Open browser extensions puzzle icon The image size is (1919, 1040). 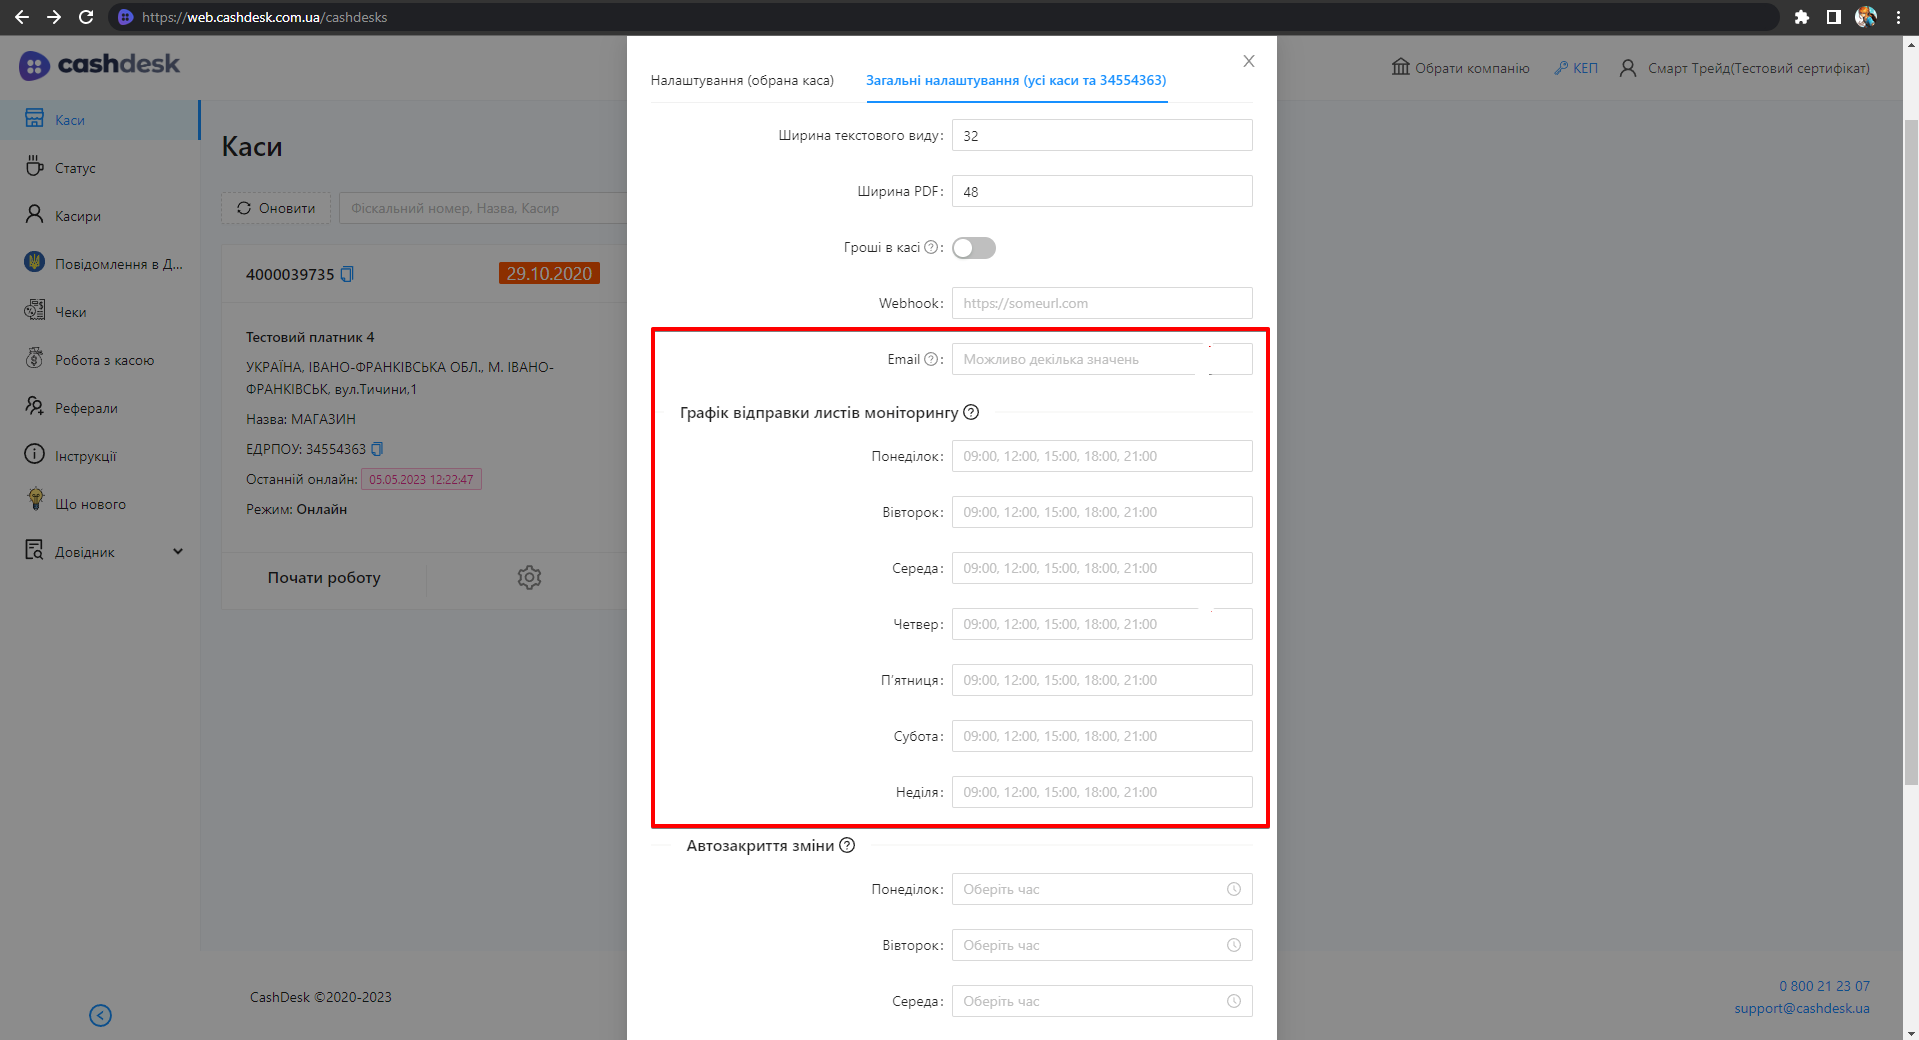[x=1801, y=17]
